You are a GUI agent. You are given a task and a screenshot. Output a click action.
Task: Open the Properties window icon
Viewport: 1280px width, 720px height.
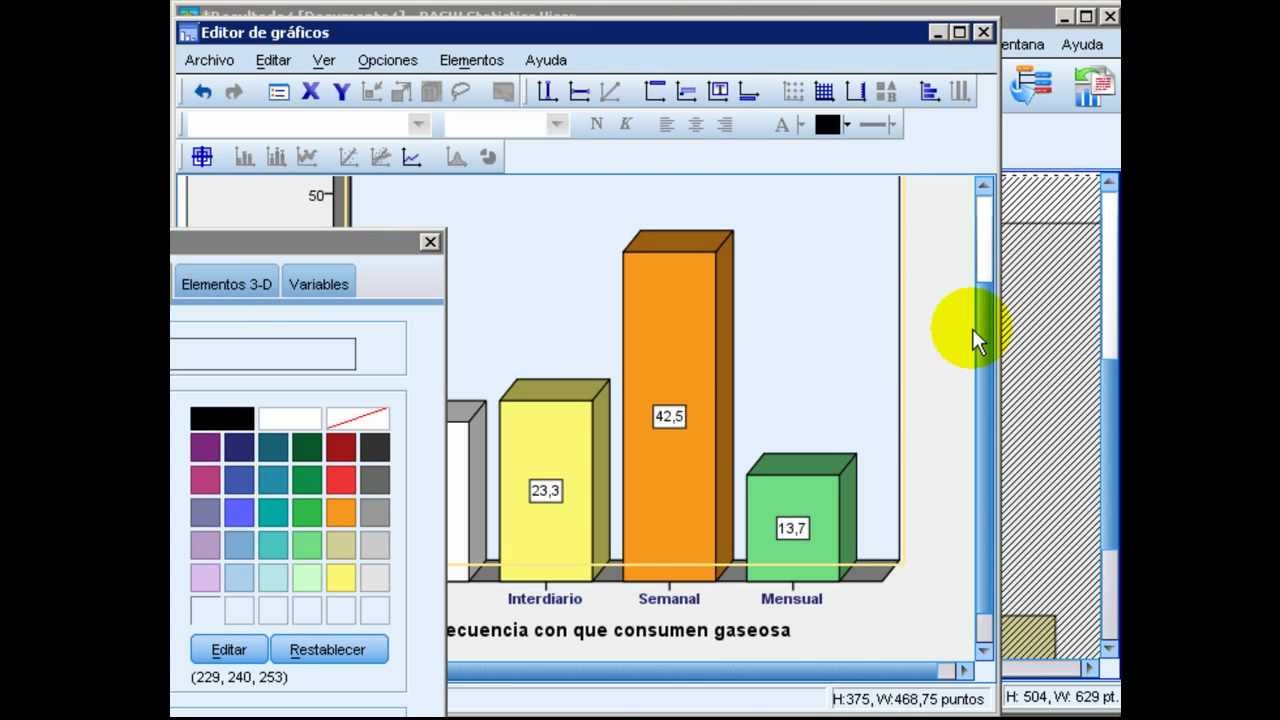pos(279,92)
